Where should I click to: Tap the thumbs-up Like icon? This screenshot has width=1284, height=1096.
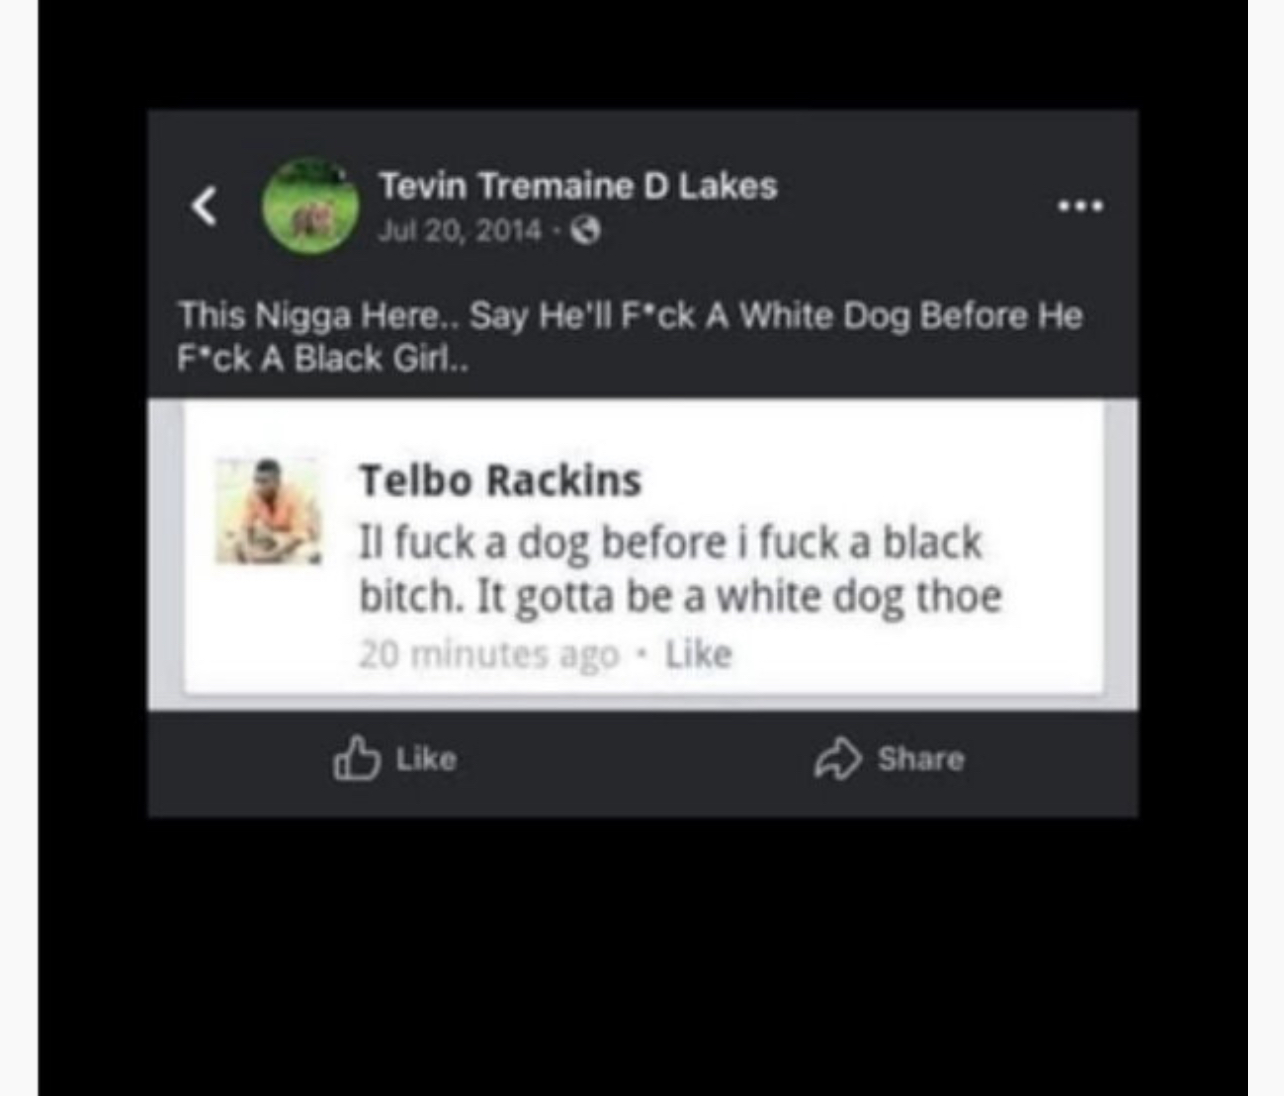(356, 758)
